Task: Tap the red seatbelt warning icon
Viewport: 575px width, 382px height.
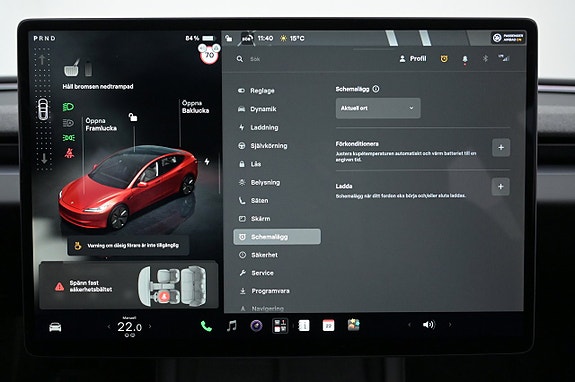Action: [x=69, y=153]
